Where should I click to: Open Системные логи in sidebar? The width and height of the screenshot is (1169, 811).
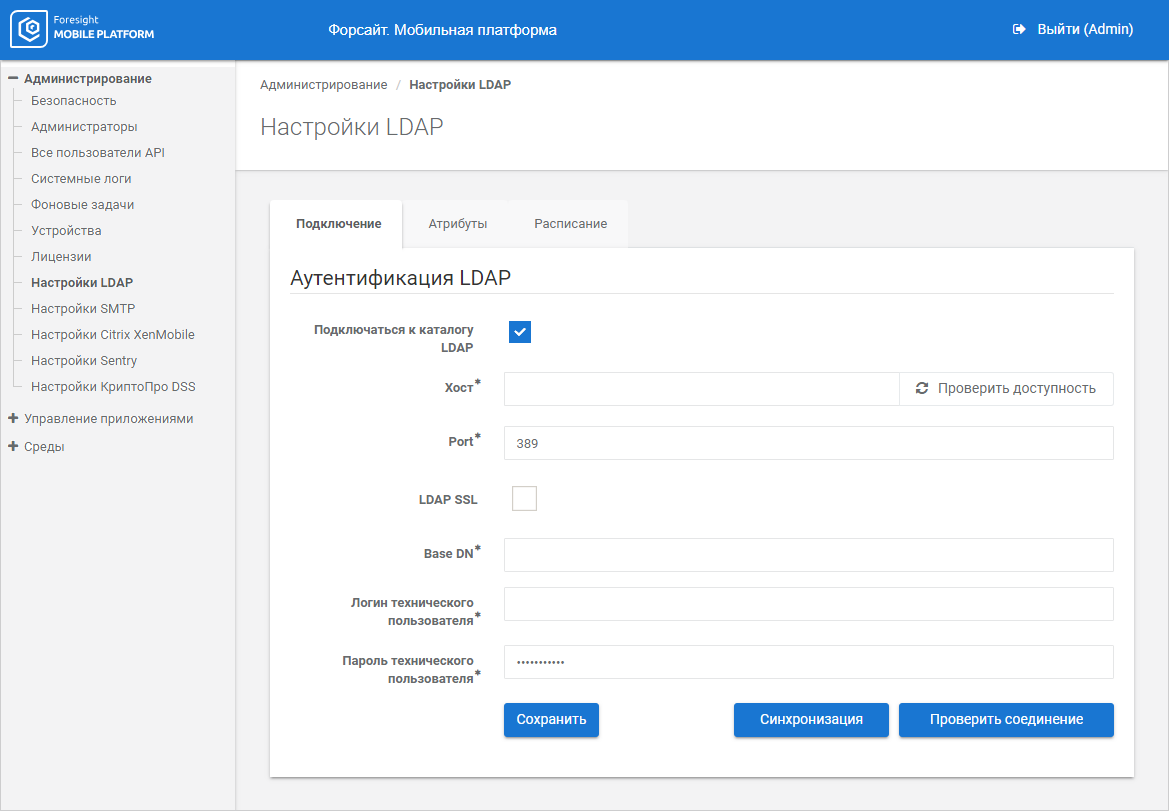click(81, 179)
